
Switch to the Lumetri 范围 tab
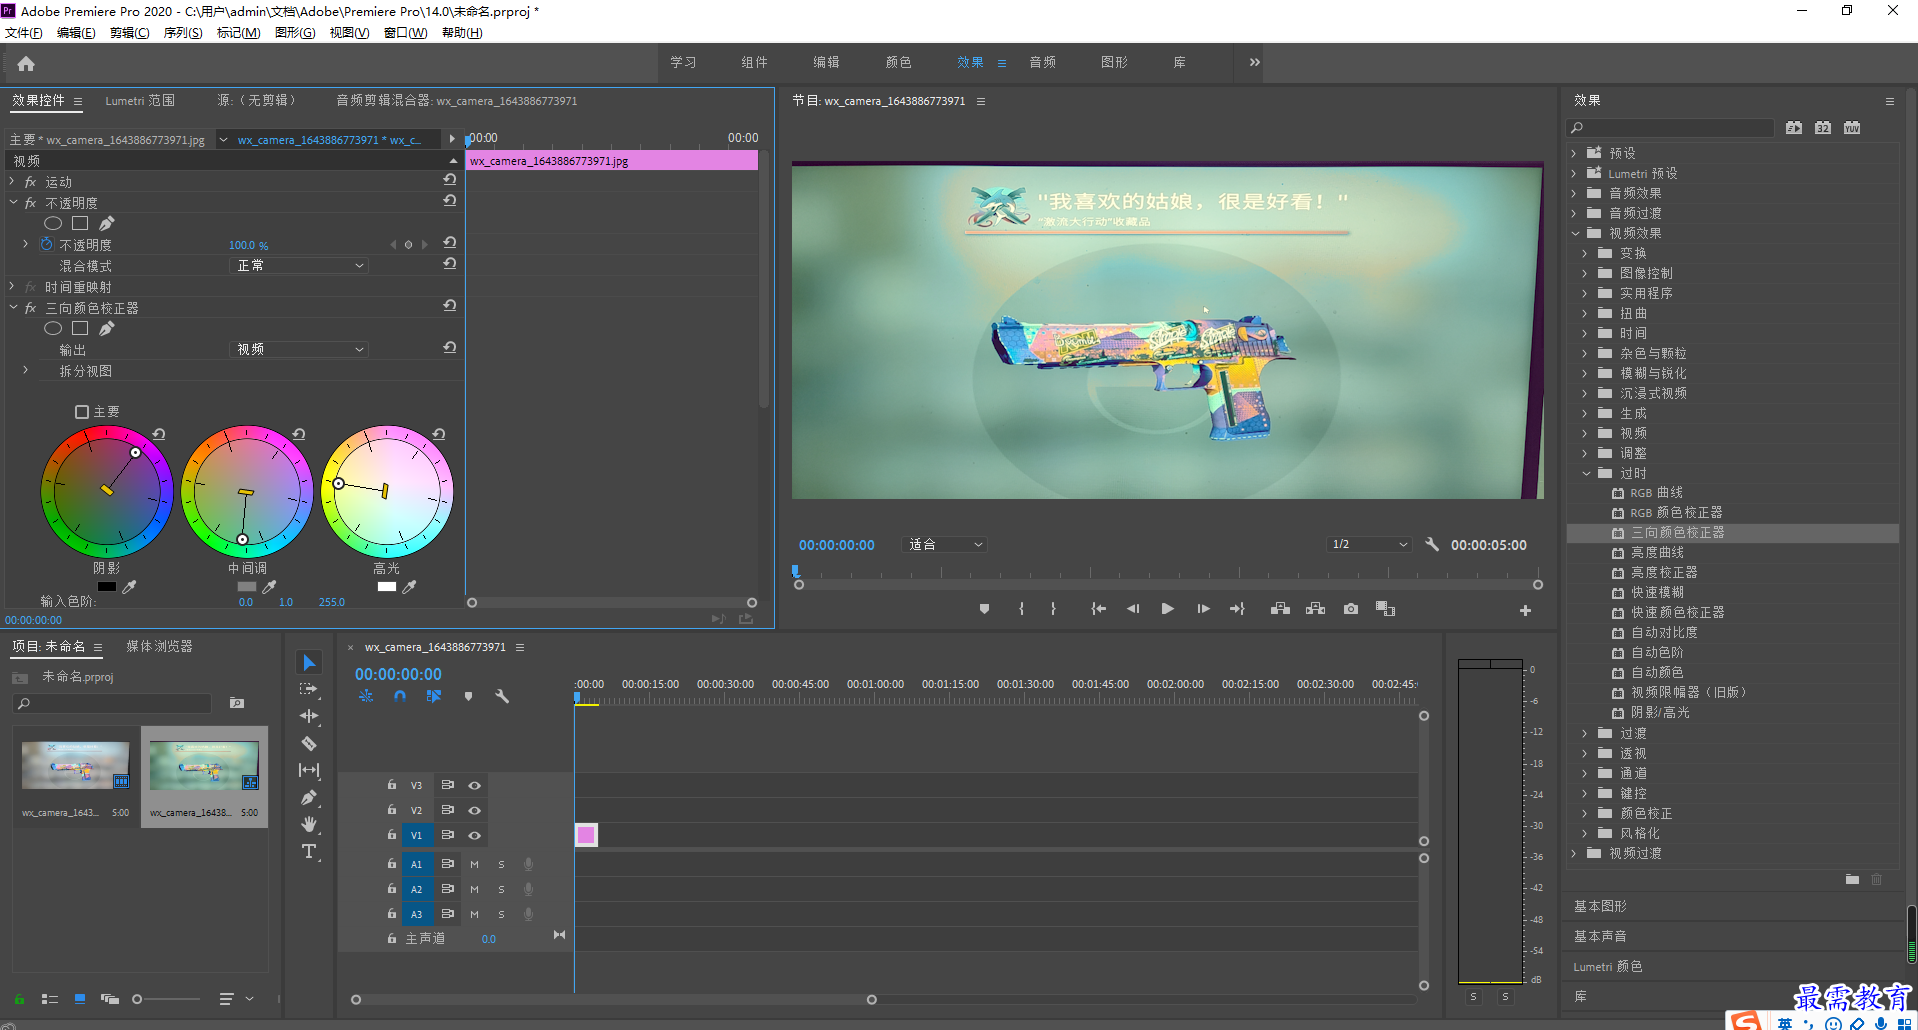tap(140, 101)
